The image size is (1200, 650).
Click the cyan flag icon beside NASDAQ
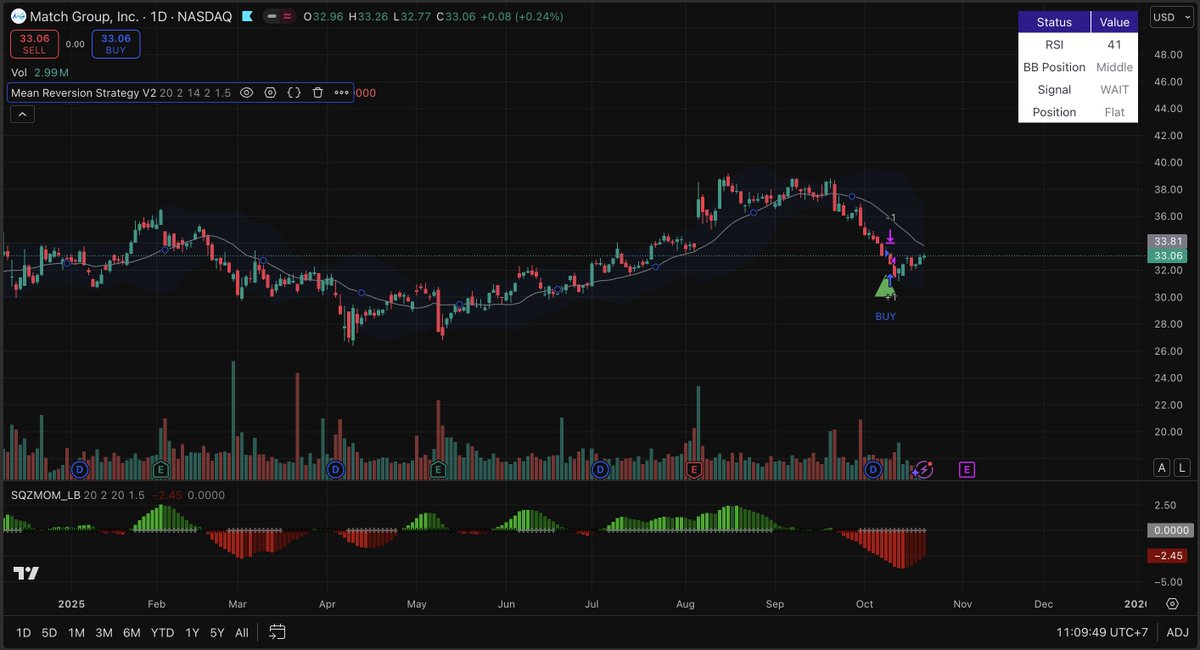click(x=247, y=17)
